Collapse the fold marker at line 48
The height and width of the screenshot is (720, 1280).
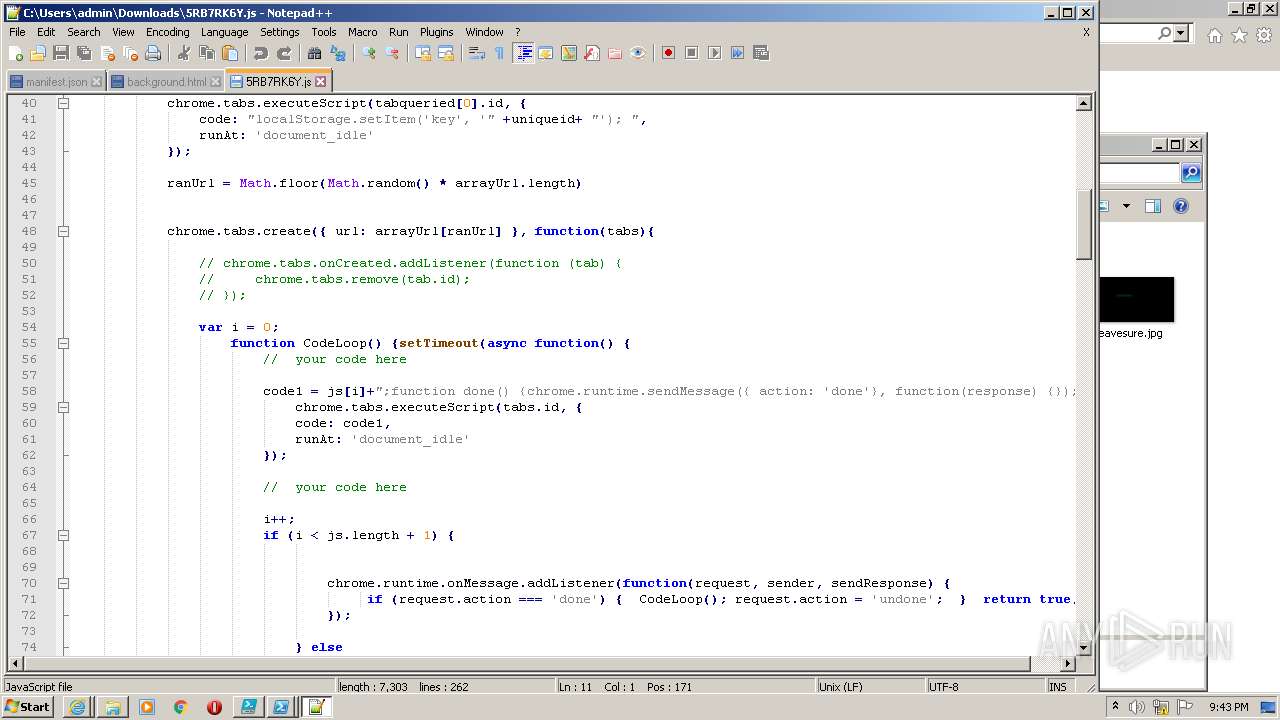click(63, 231)
